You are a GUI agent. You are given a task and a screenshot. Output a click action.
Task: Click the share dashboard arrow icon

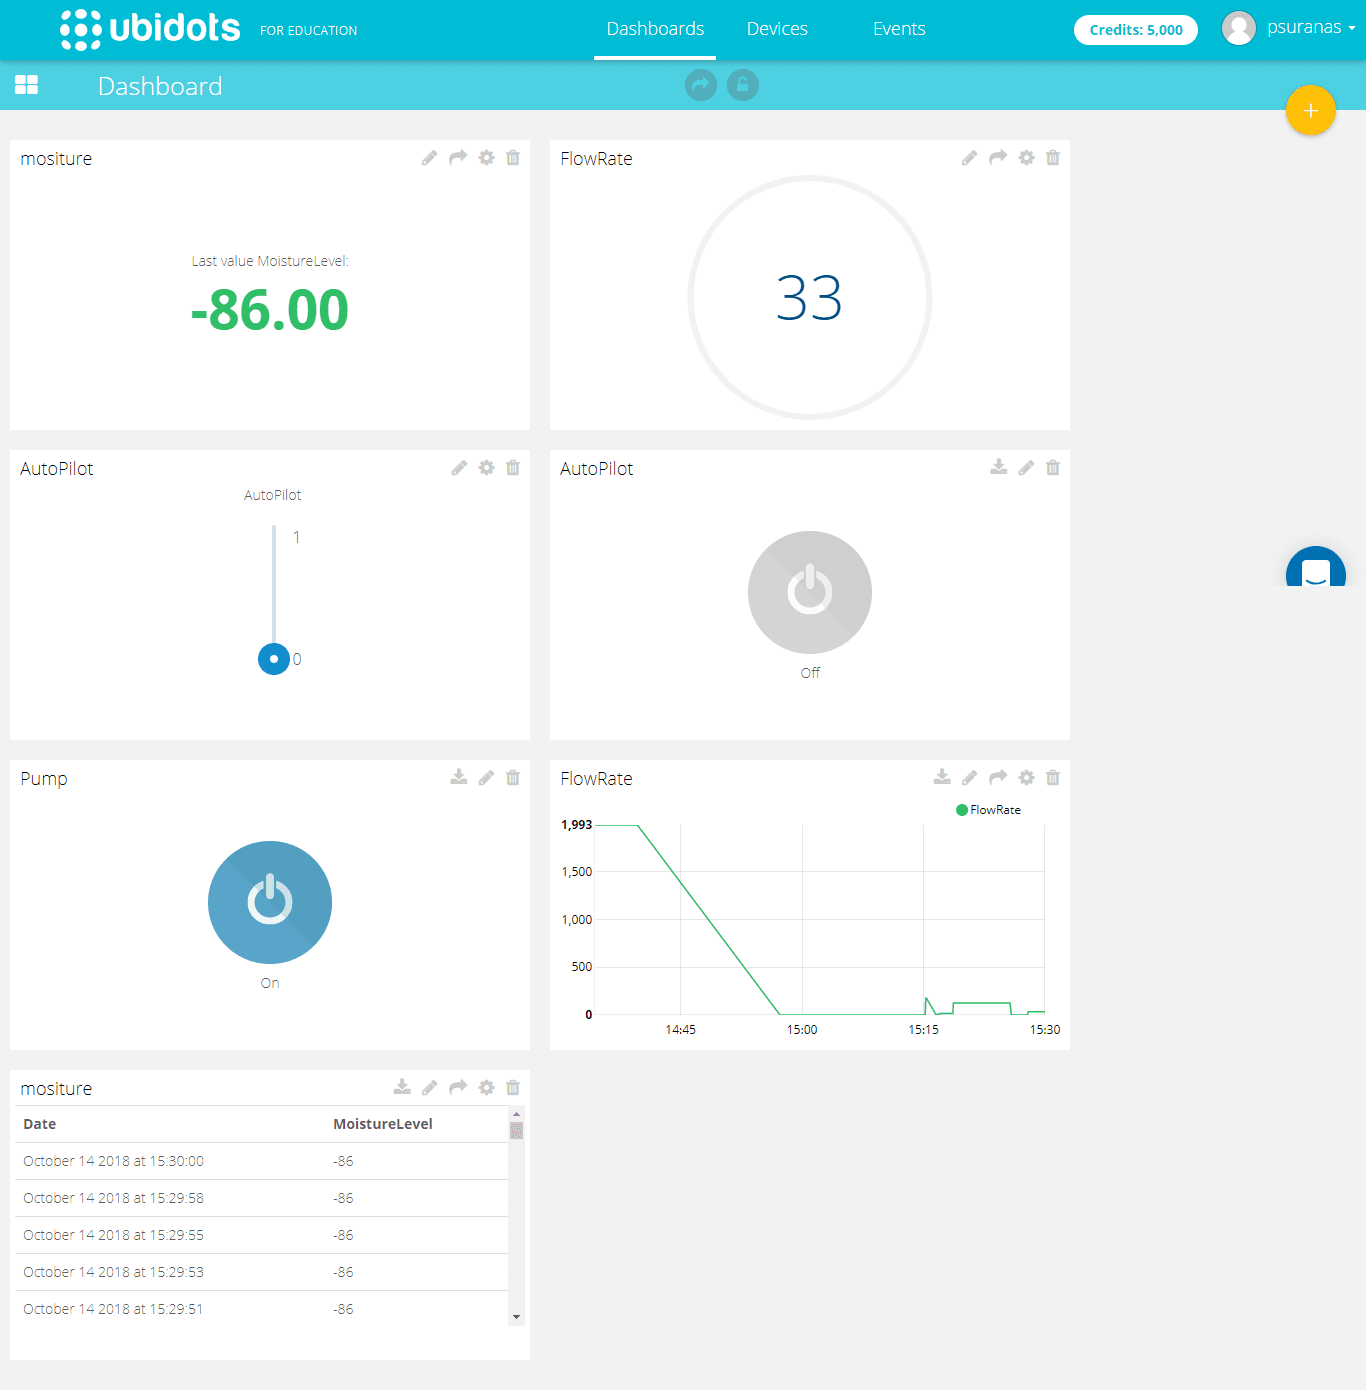tap(701, 85)
